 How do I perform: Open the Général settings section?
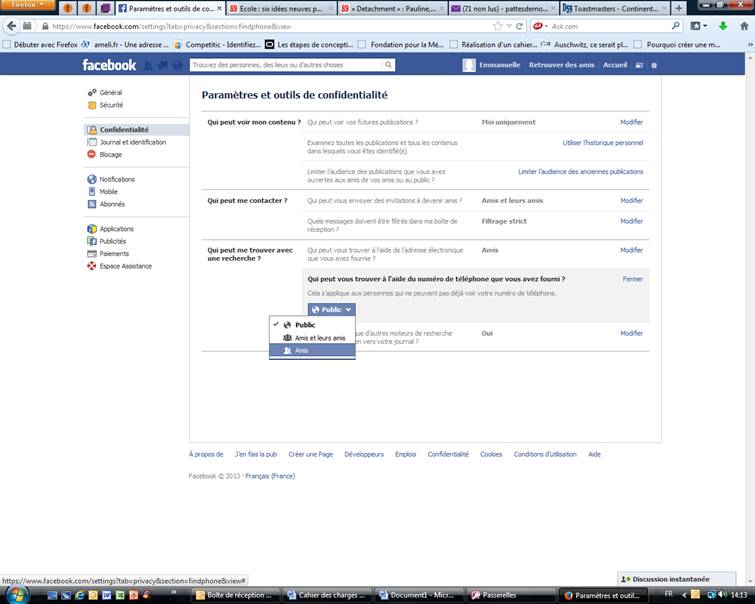point(110,92)
